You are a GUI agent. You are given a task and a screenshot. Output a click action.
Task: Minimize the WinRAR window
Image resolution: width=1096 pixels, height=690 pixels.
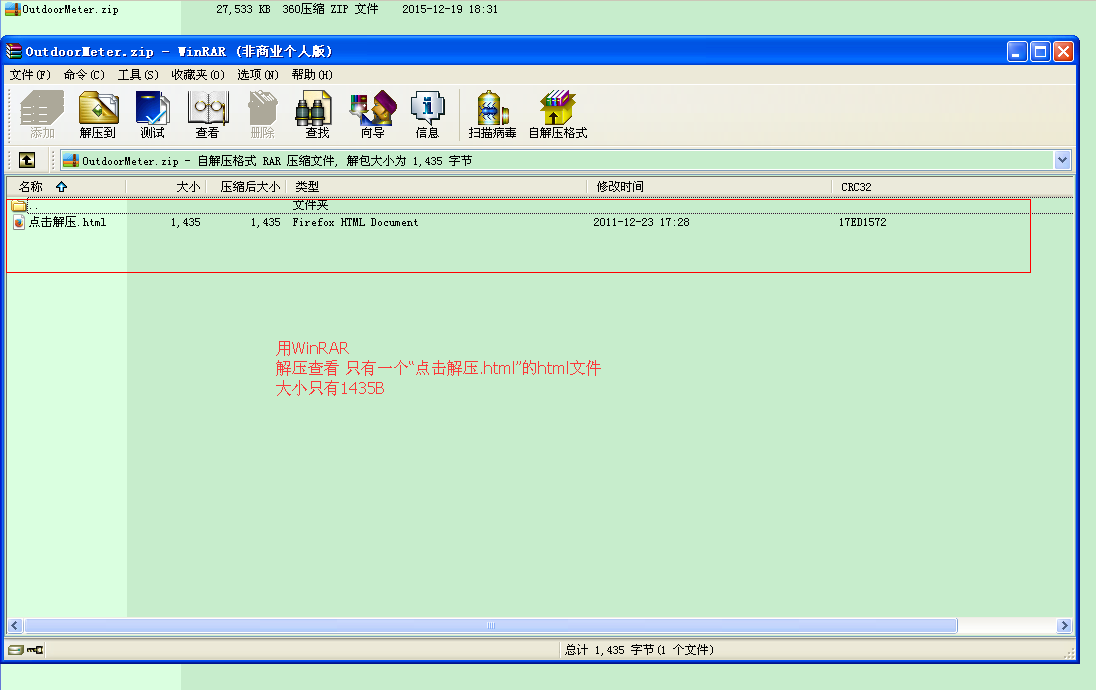pyautogui.click(x=1017, y=52)
